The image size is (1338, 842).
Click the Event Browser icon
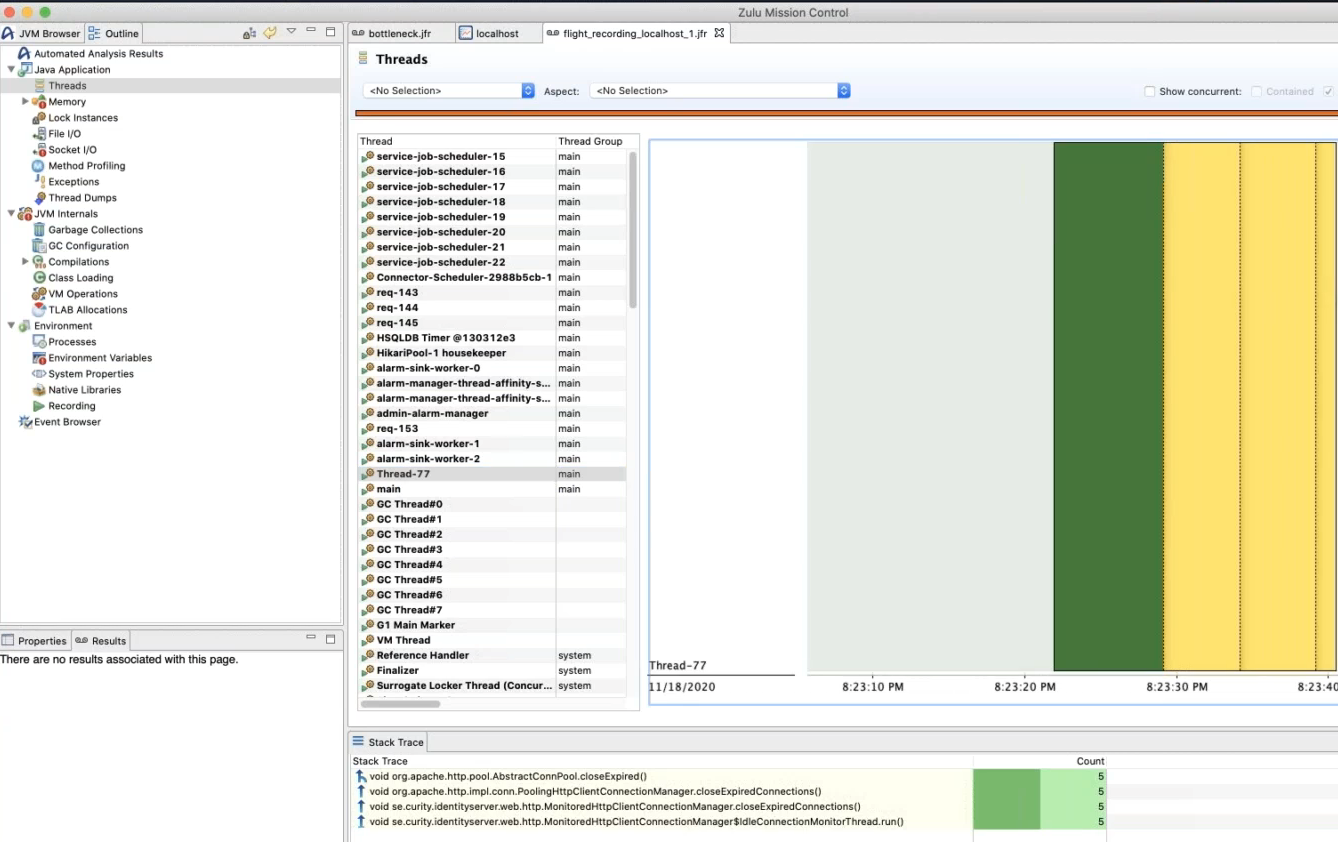[x=25, y=422]
